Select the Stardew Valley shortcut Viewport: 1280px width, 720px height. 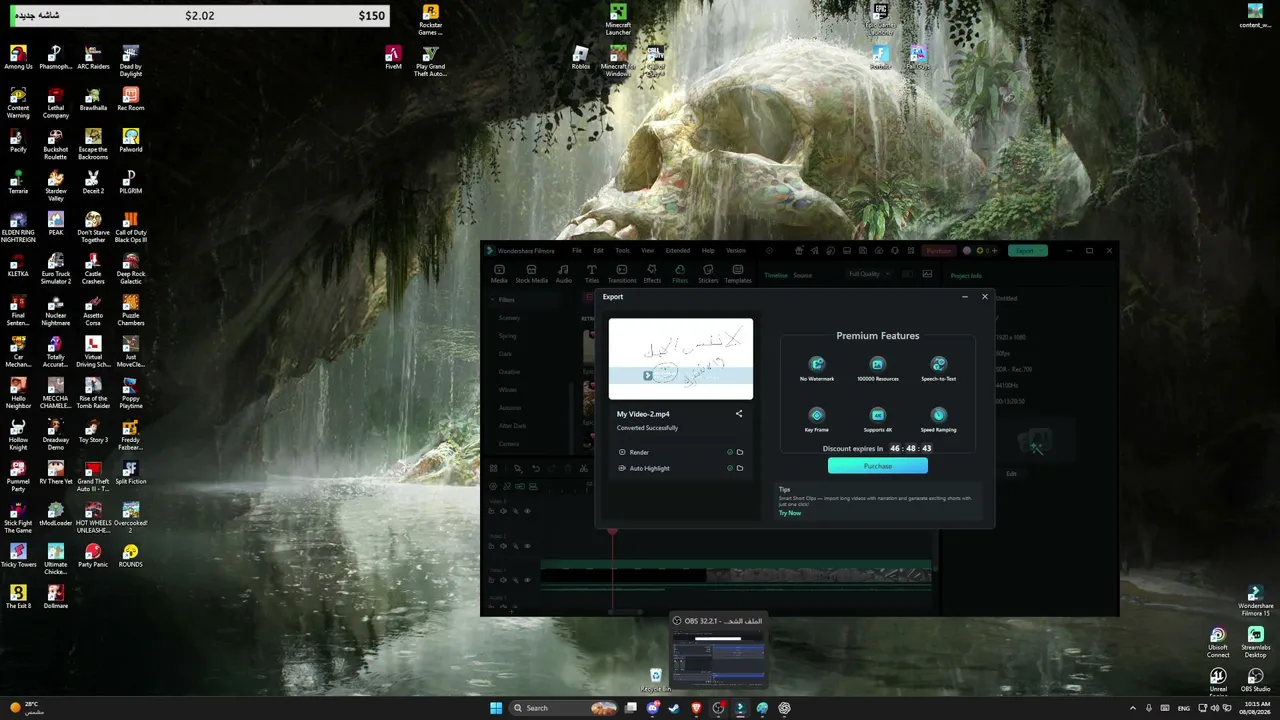(56, 185)
